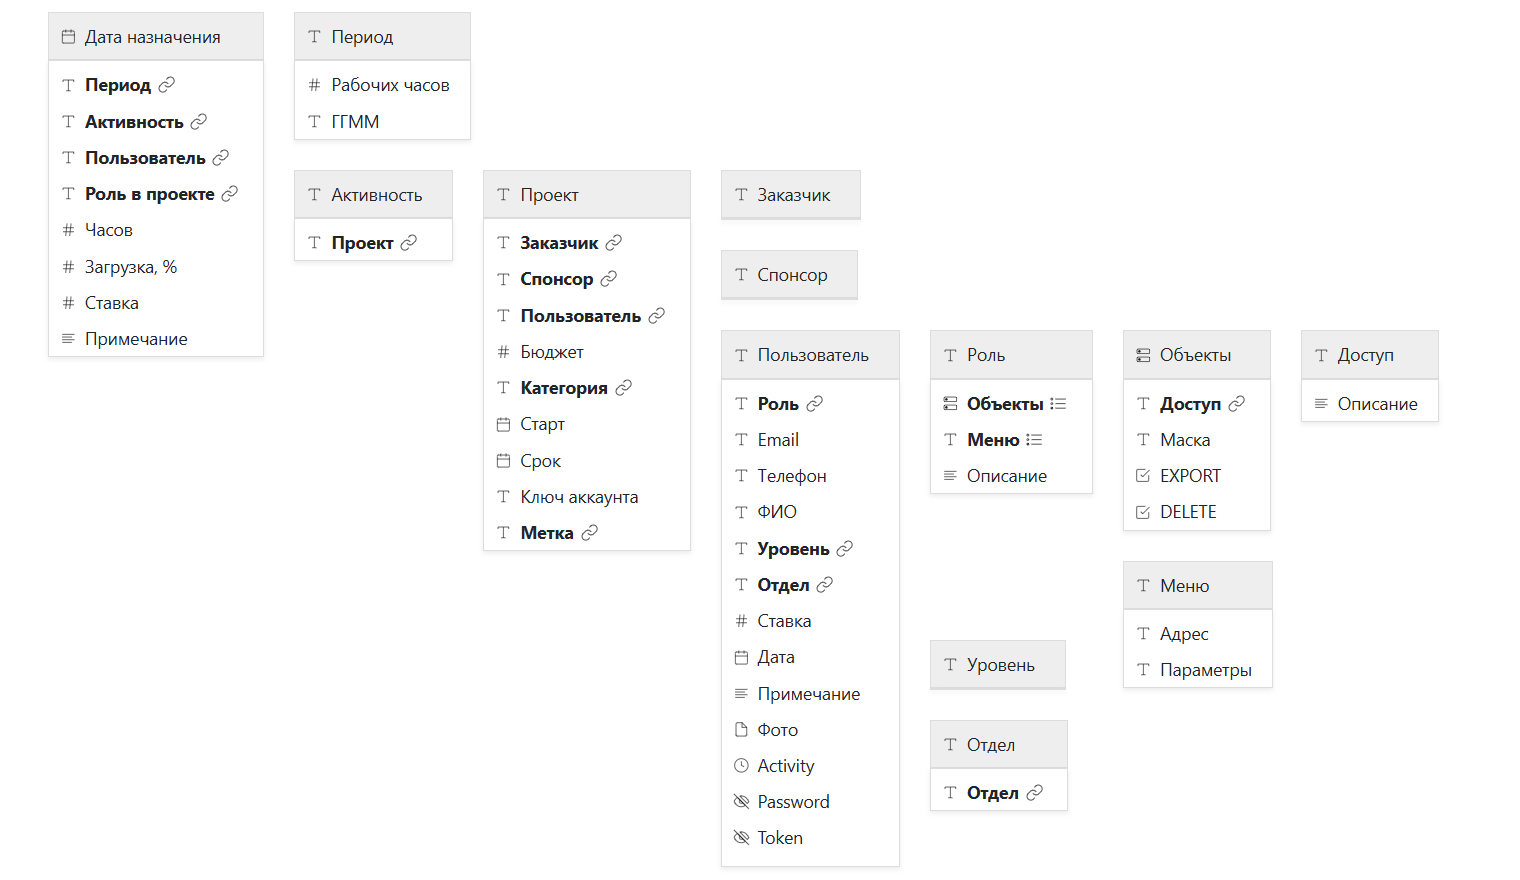Click the Роль в проекте field

[149, 194]
